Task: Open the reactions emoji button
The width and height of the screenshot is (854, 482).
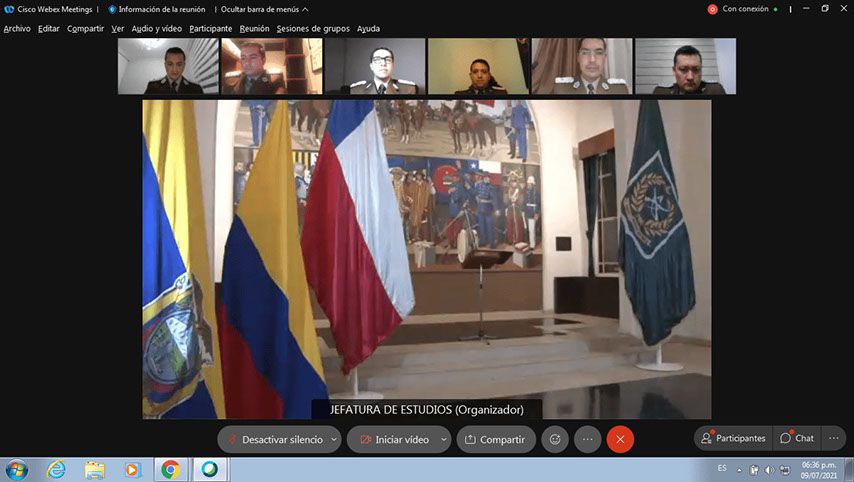Action: click(555, 439)
